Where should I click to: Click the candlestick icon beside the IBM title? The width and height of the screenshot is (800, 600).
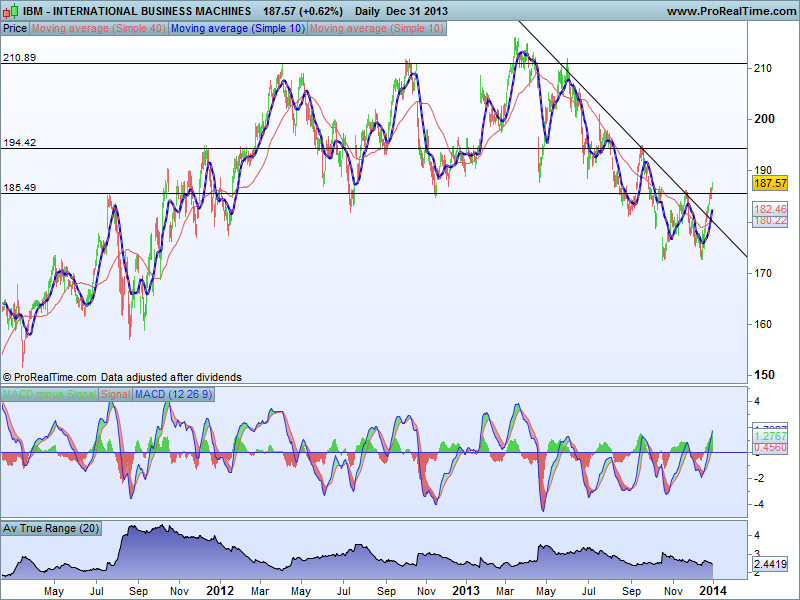point(11,10)
